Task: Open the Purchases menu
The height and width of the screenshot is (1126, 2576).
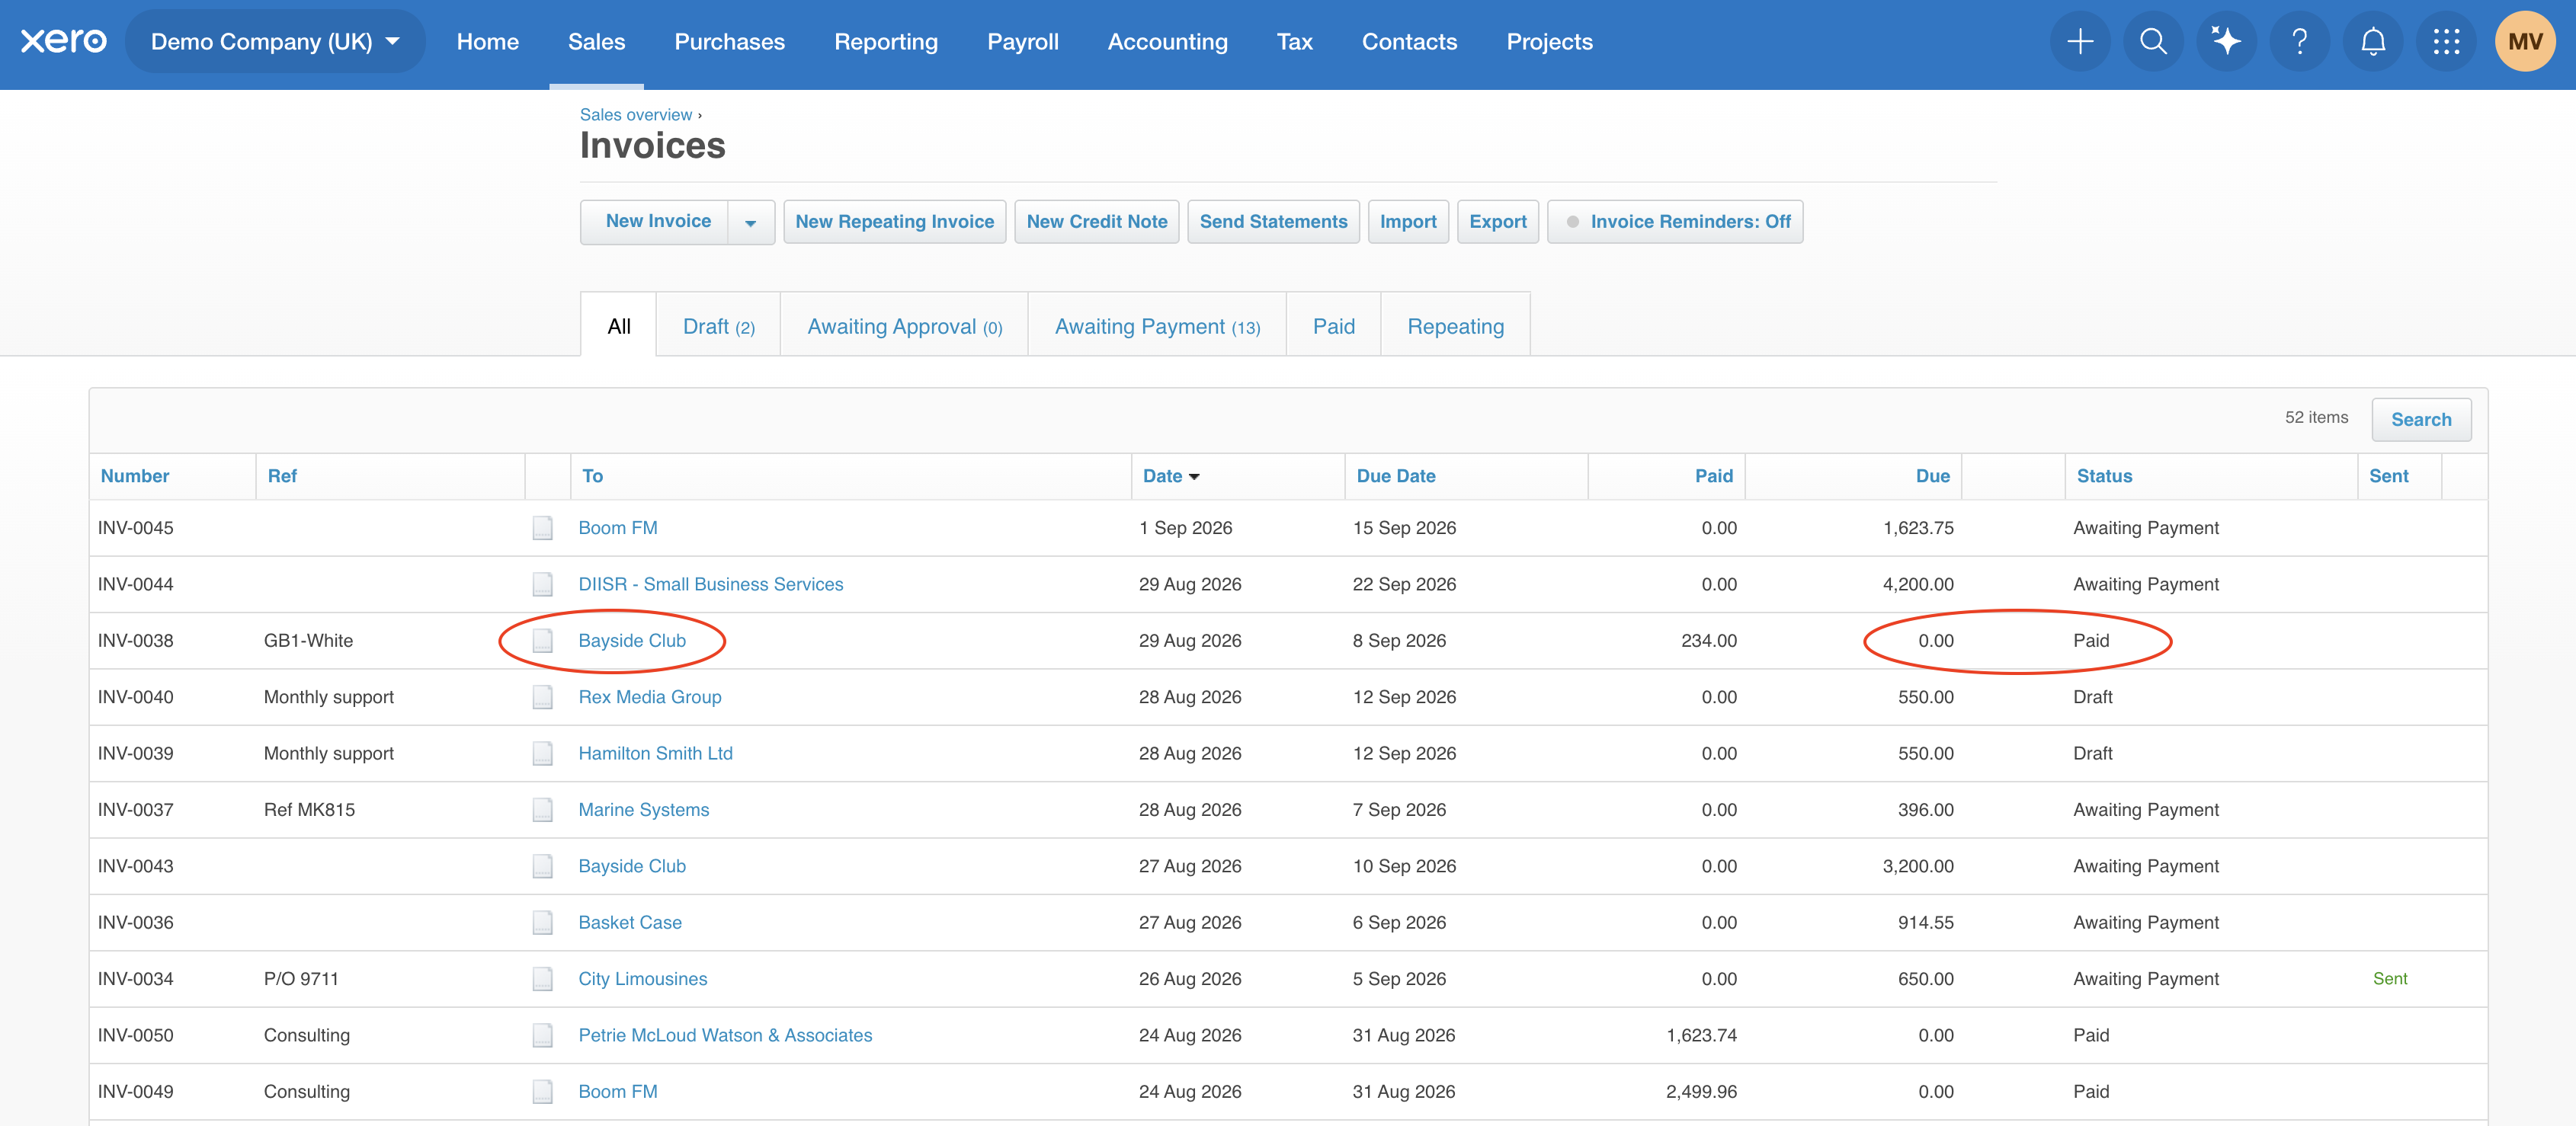Action: tap(730, 41)
